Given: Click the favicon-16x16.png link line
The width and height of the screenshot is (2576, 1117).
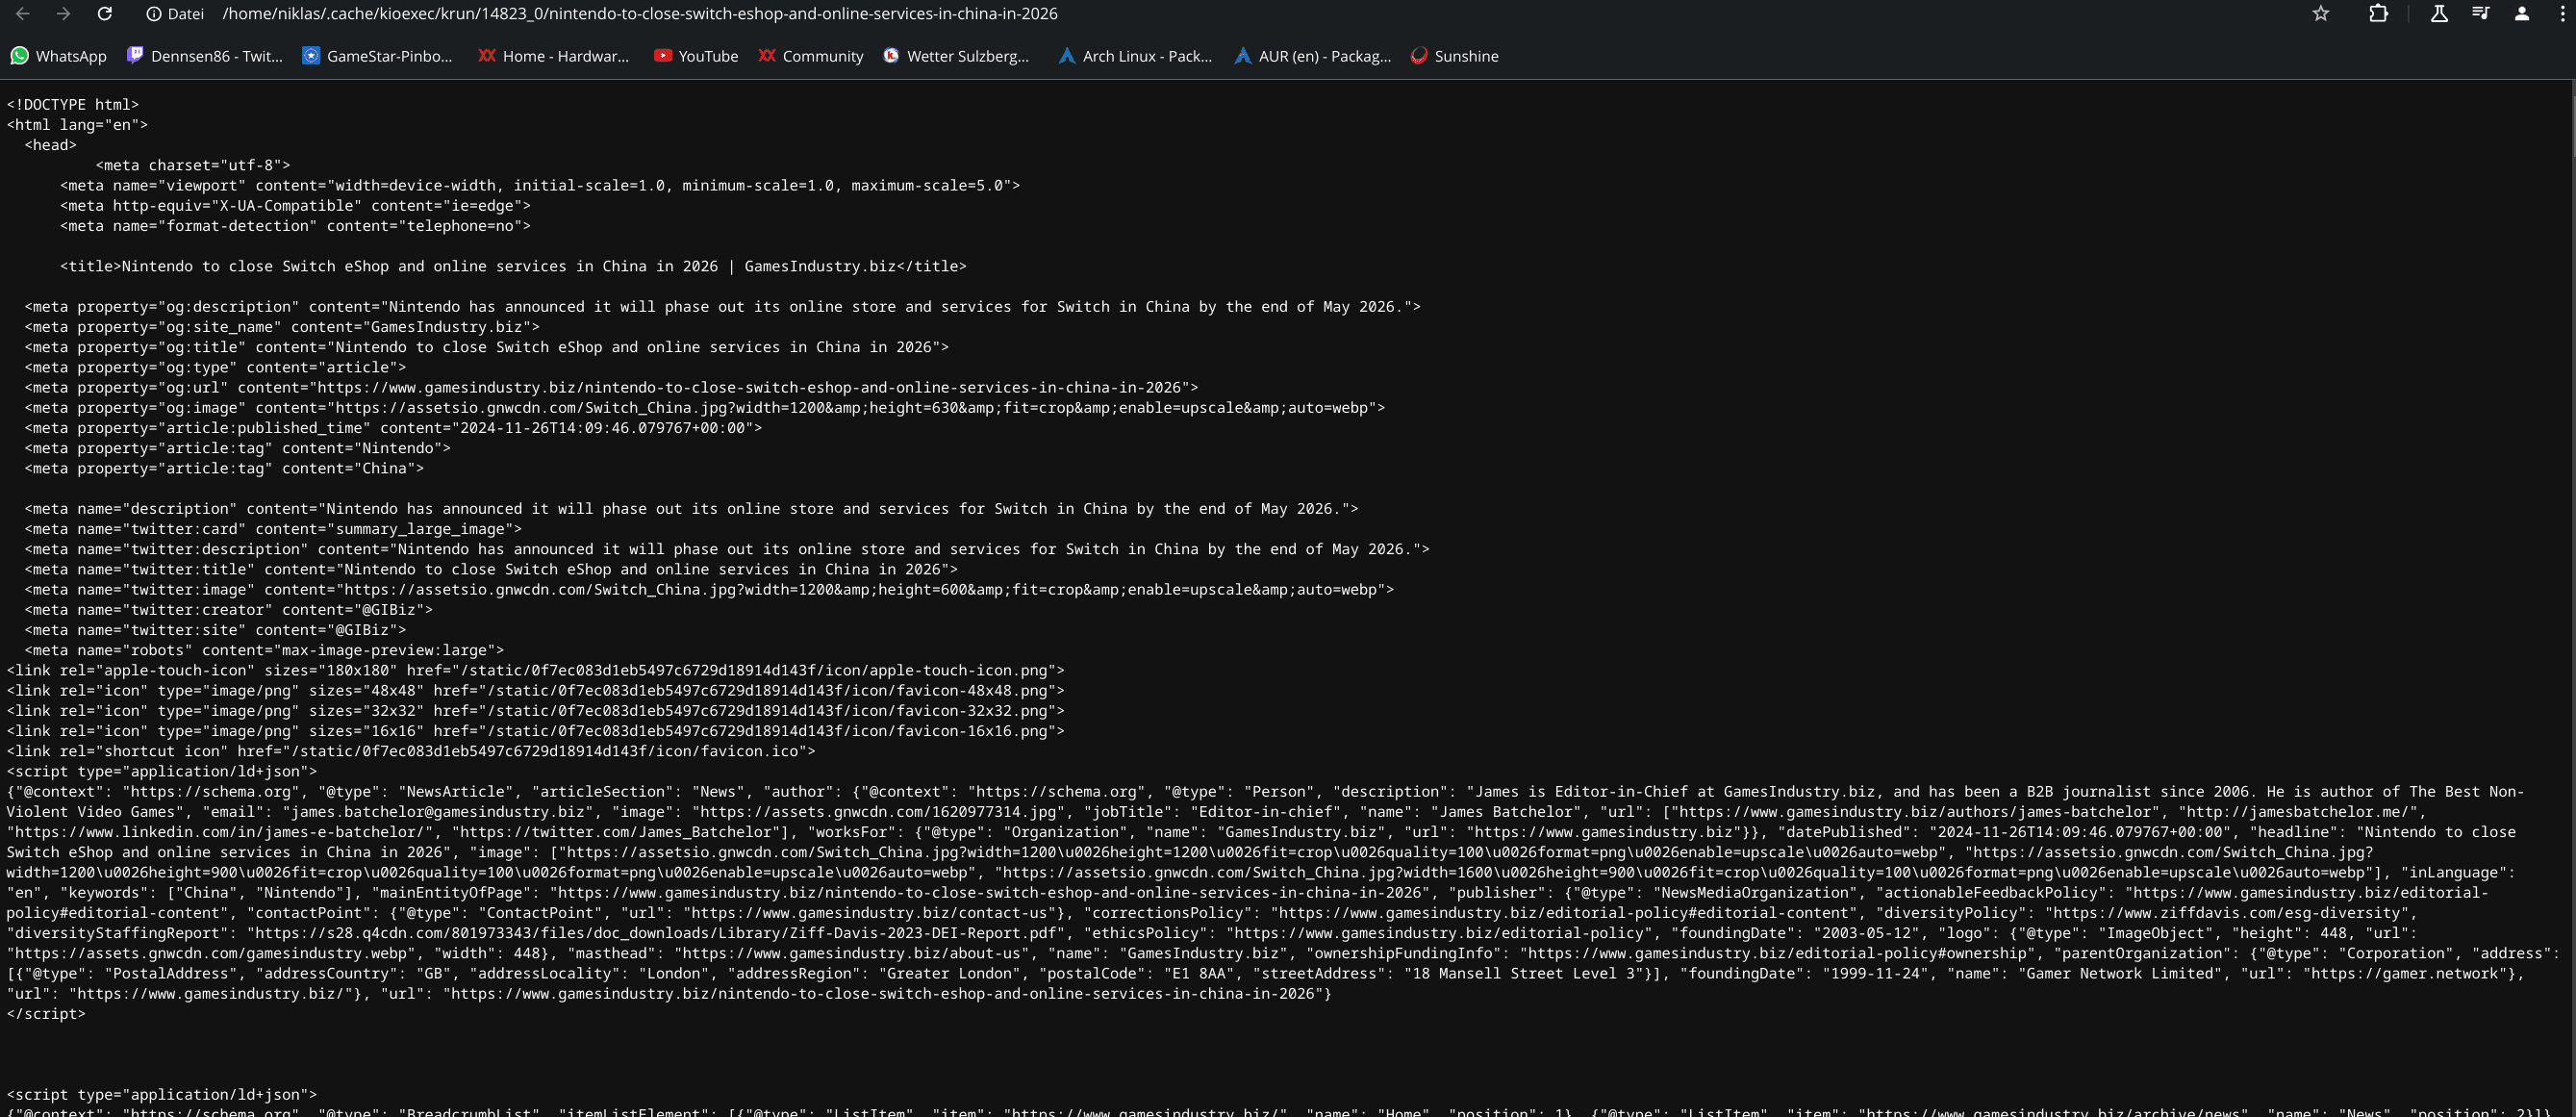Looking at the screenshot, I should (x=536, y=731).
